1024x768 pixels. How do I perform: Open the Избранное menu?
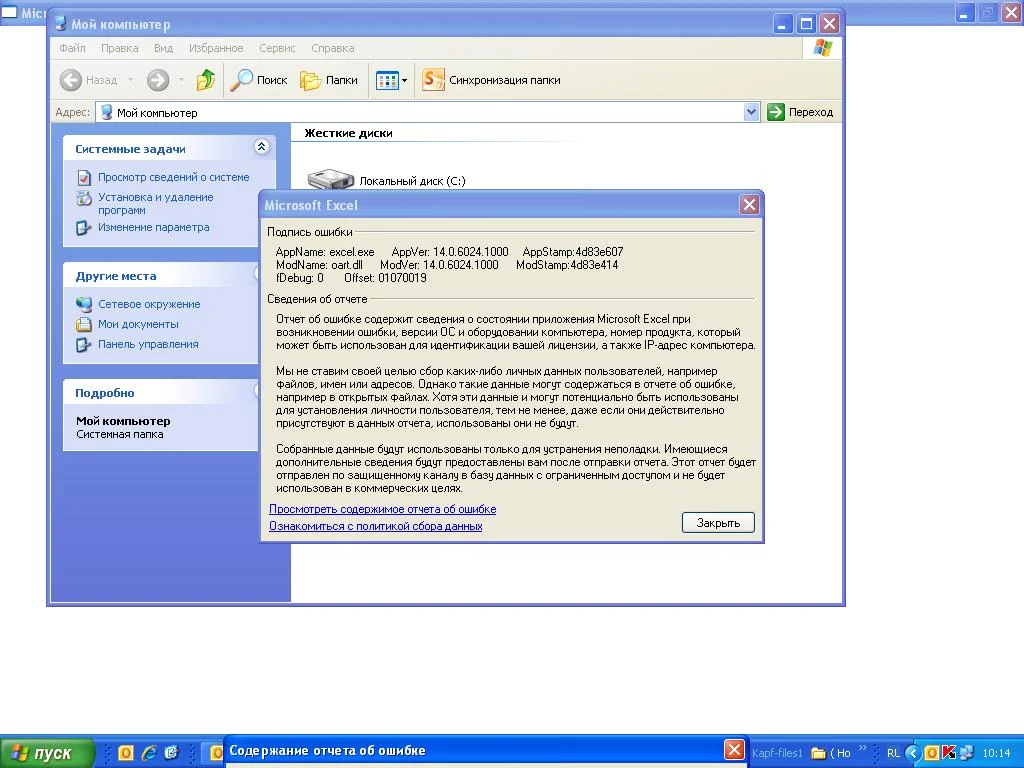(216, 48)
